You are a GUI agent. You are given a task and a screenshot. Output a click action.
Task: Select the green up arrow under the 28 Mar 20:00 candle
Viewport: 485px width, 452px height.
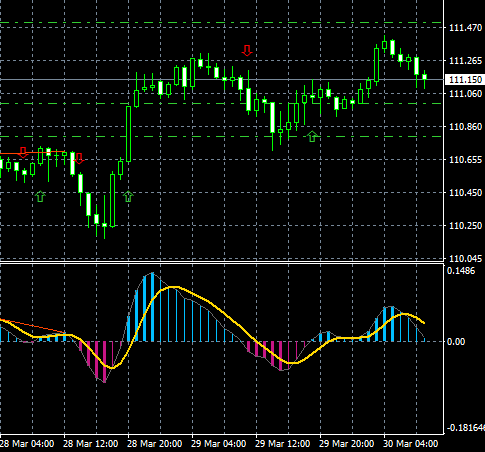click(128, 196)
